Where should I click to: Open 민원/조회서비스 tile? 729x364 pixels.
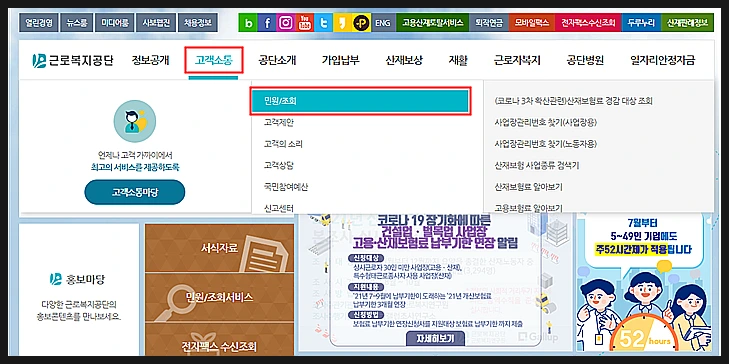click(x=219, y=298)
